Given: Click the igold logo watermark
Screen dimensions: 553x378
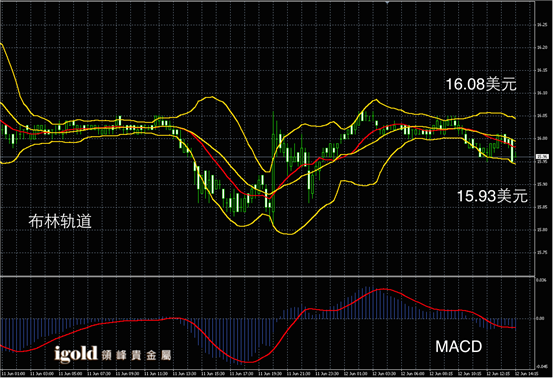Looking at the screenshot, I should tap(75, 354).
